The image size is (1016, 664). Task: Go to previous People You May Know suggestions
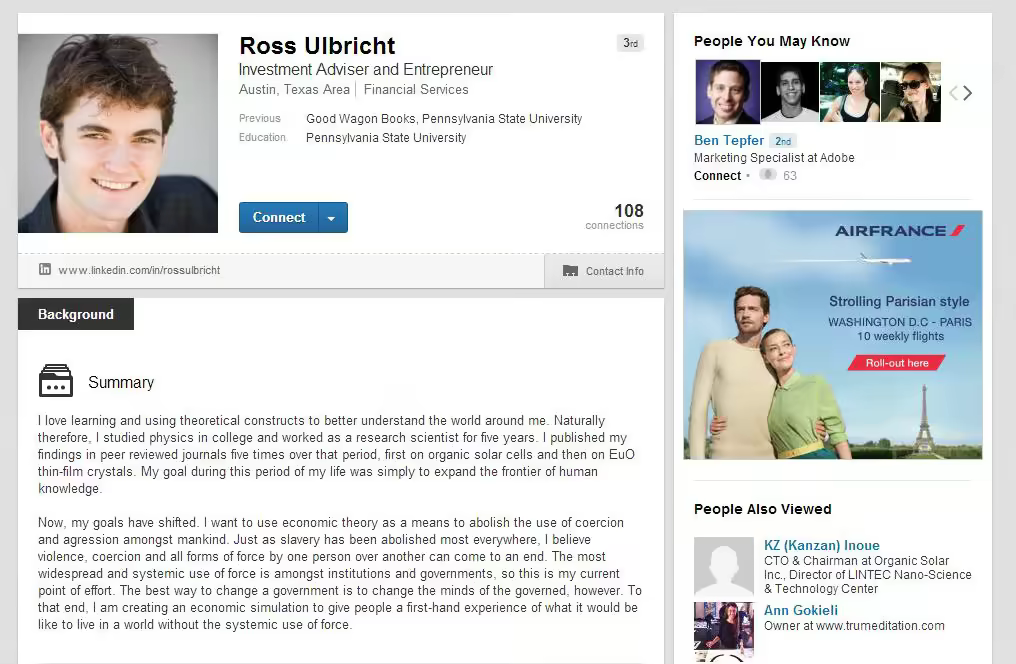[953, 93]
